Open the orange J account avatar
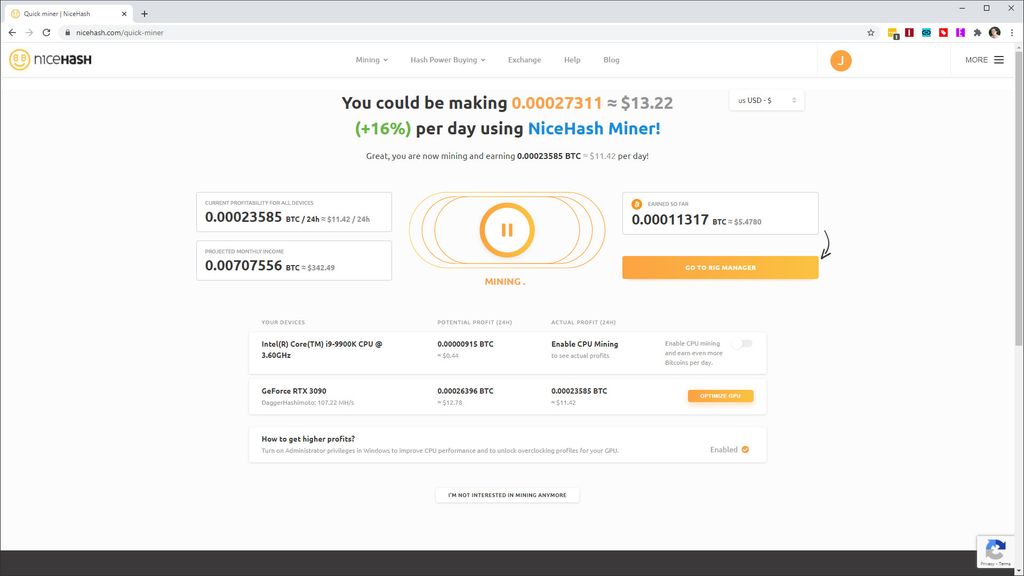1024x576 pixels. click(840, 60)
